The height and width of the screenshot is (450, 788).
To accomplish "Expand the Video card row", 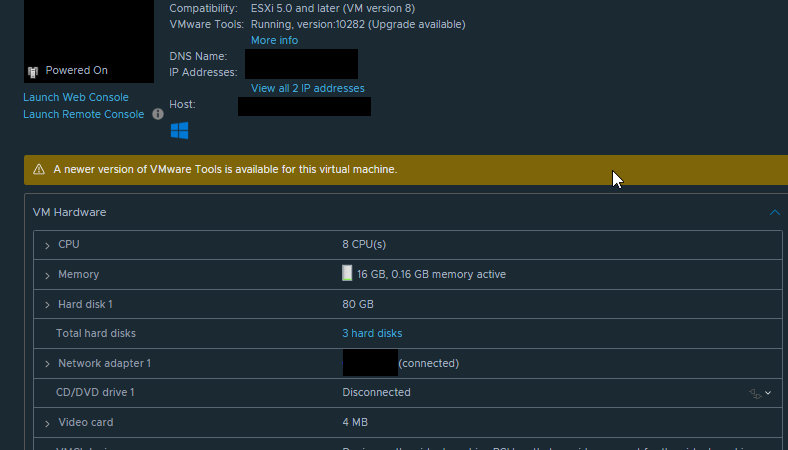I will coord(47,423).
